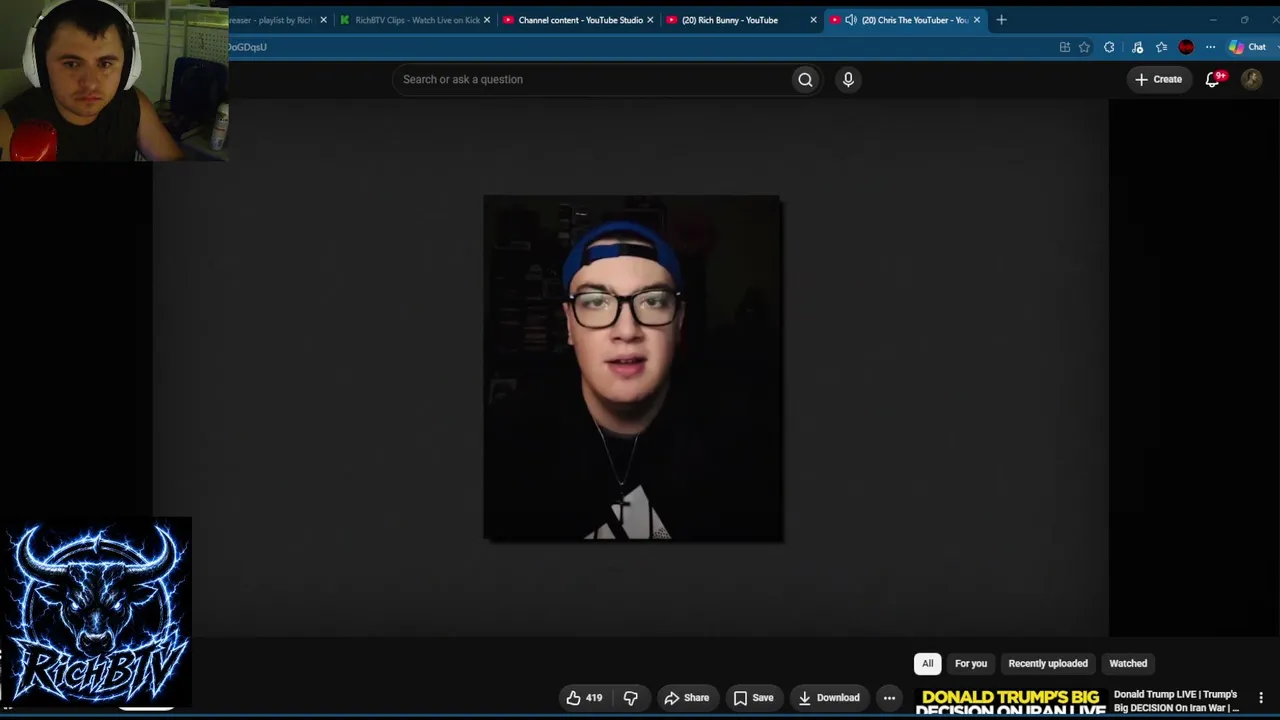
Task: Click the YouTube search magnifier button
Action: [805, 79]
